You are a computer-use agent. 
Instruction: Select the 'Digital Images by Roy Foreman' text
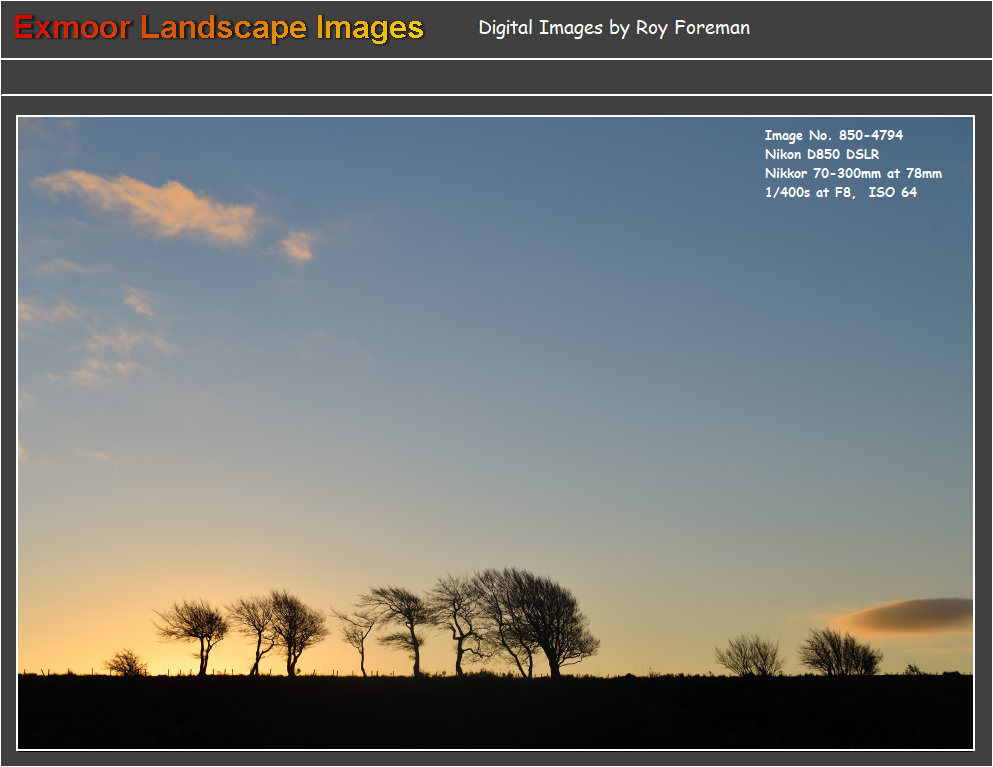pyautogui.click(x=614, y=28)
